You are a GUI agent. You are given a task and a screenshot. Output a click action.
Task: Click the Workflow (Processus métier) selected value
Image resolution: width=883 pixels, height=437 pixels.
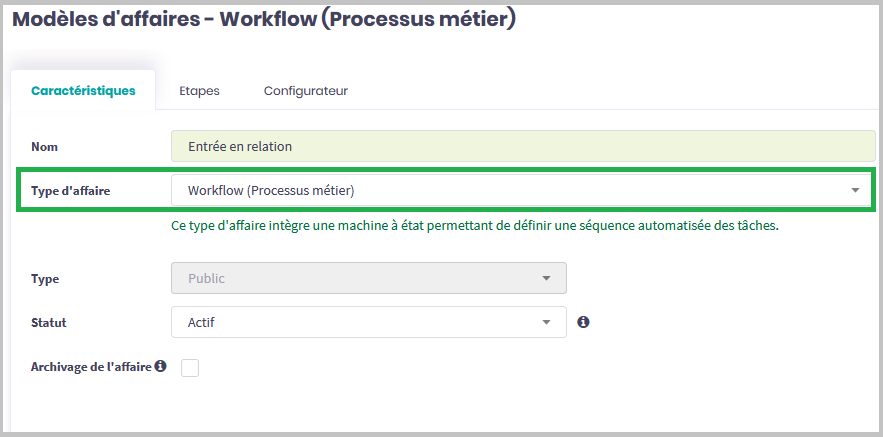coord(272,190)
